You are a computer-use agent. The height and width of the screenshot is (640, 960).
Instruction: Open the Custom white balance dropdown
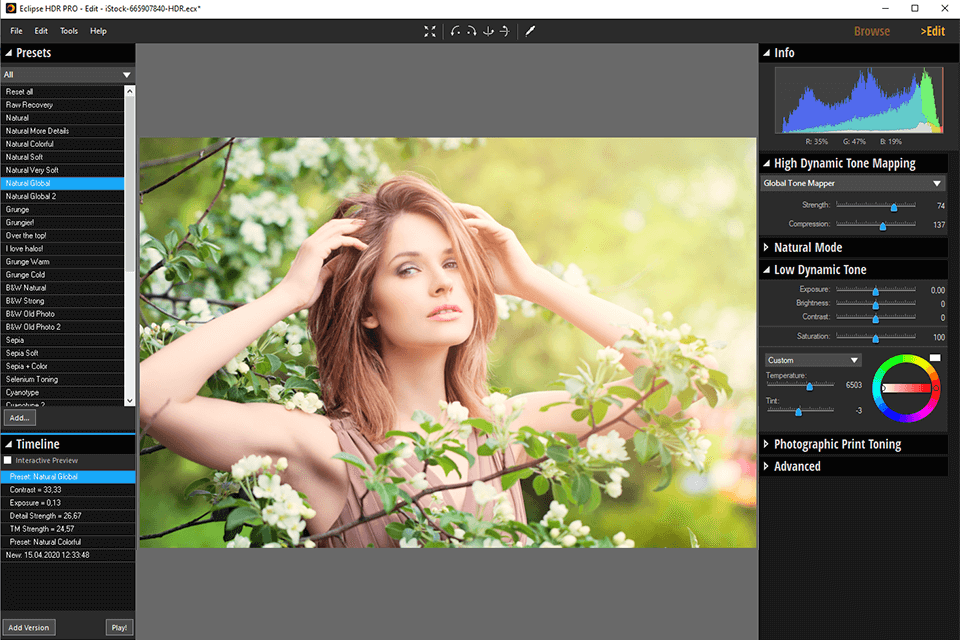coord(812,360)
